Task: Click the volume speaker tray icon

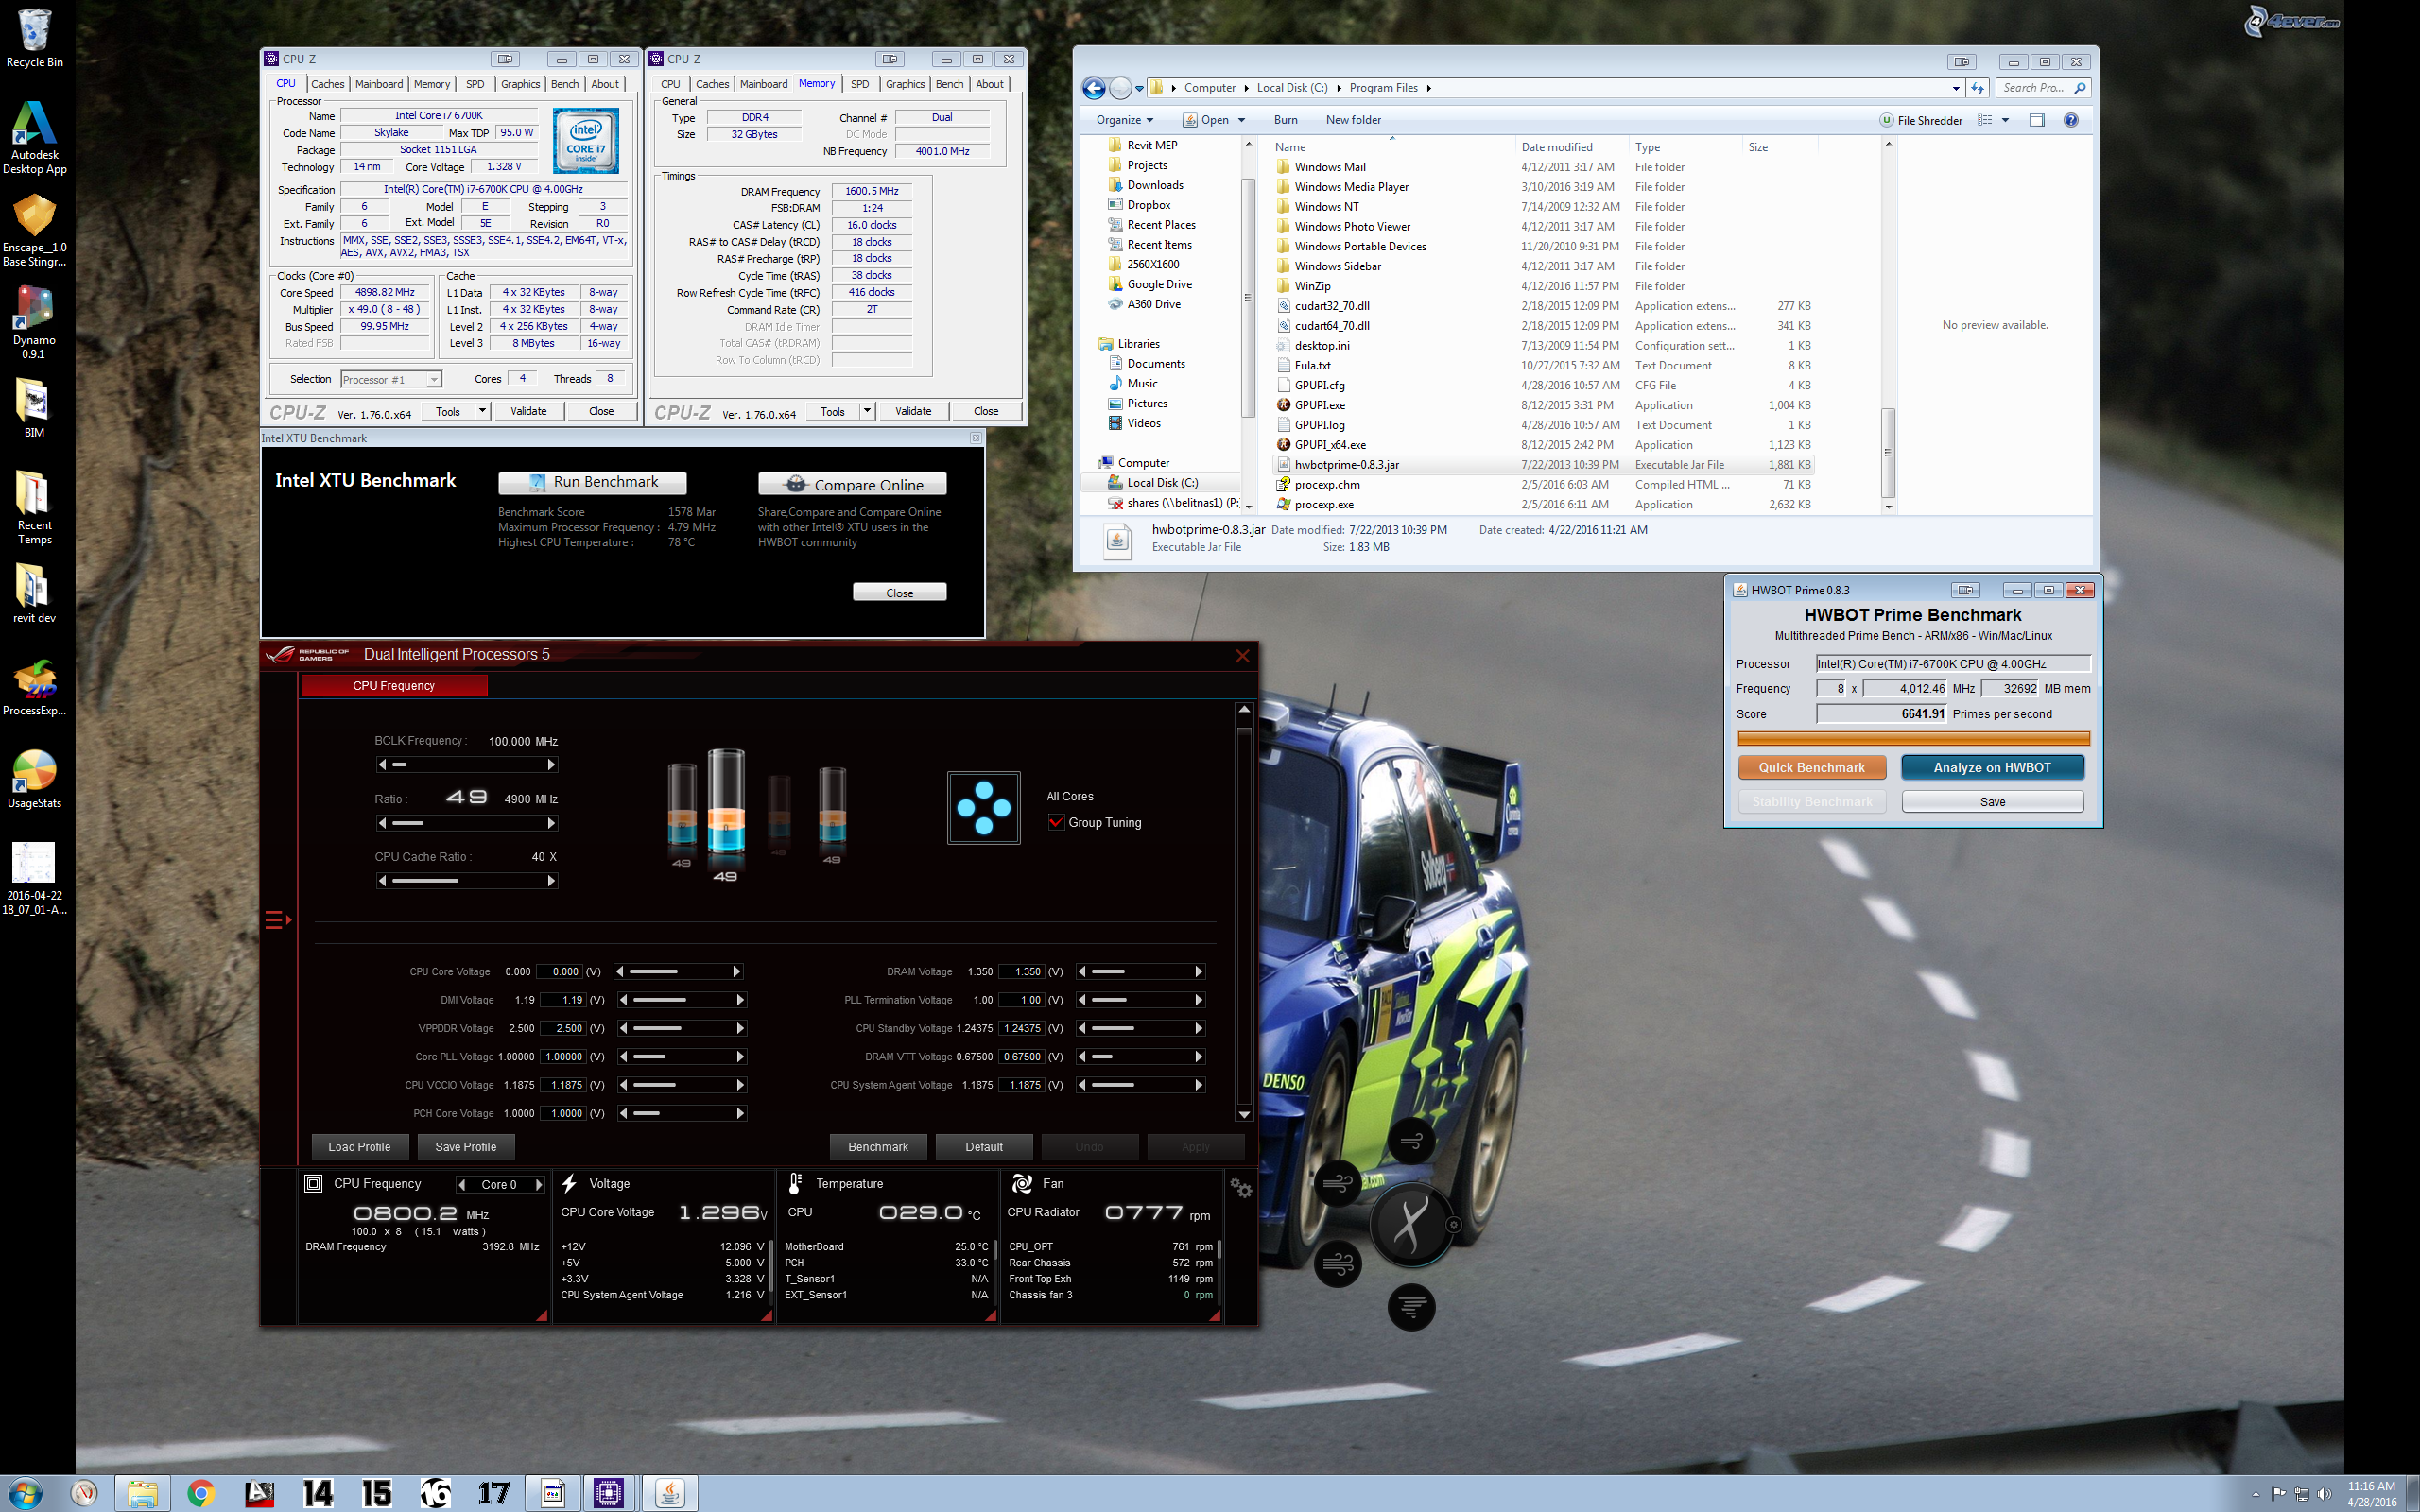Action: tap(2323, 1494)
